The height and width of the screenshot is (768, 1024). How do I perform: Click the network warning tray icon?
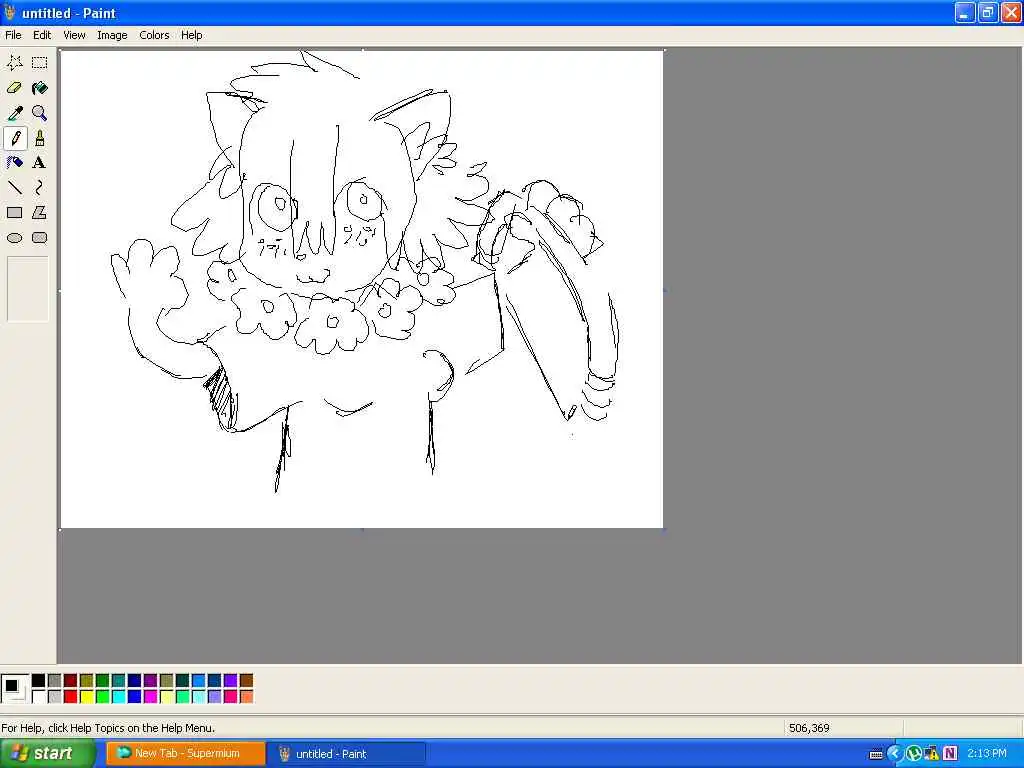tap(931, 754)
